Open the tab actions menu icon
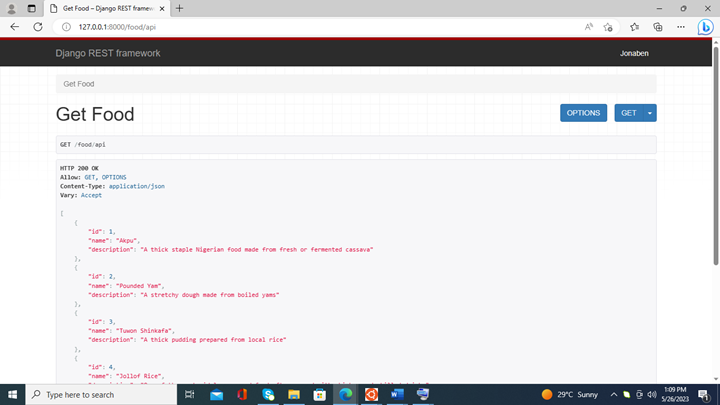Screen dimensions: 720x405 tap(31, 8)
